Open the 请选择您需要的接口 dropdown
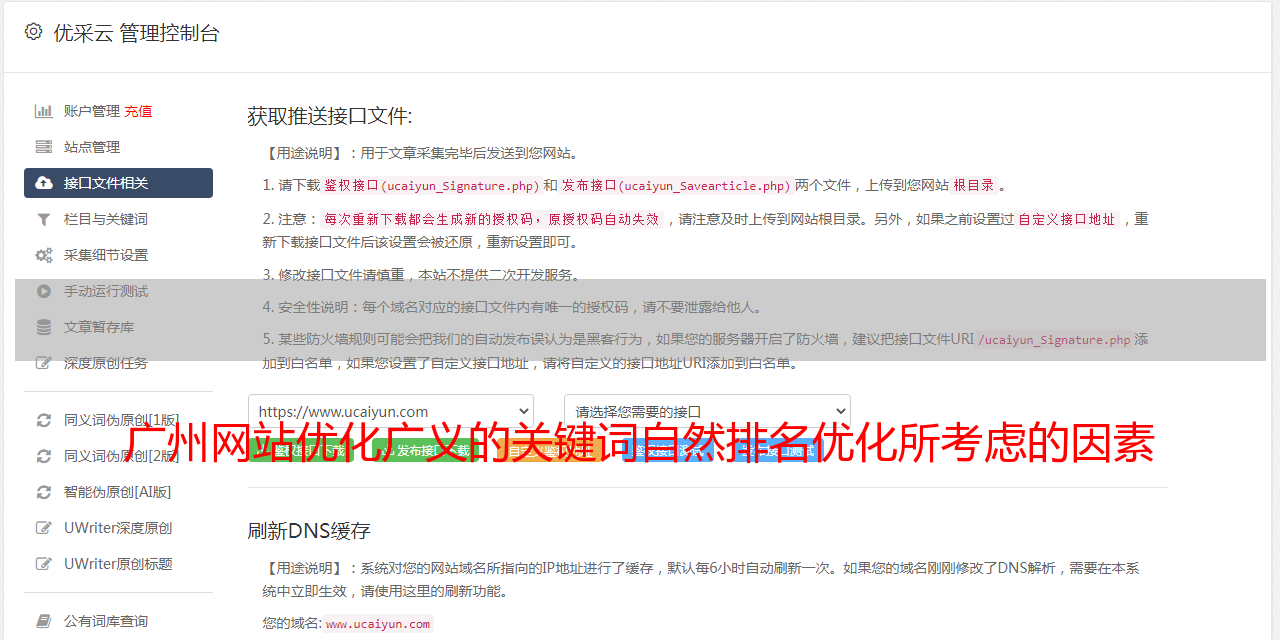1280x640 pixels. [707, 411]
